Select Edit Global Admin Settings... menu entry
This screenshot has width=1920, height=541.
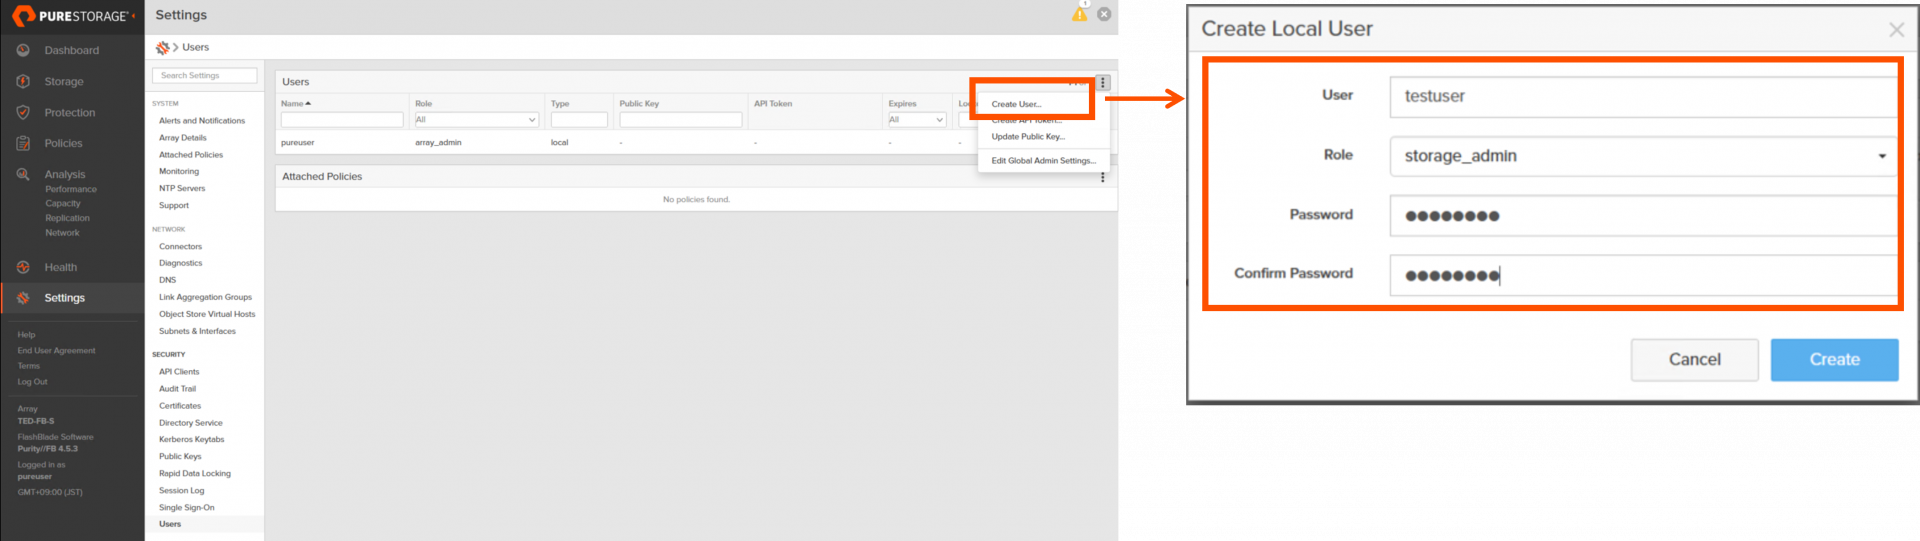coord(1043,161)
